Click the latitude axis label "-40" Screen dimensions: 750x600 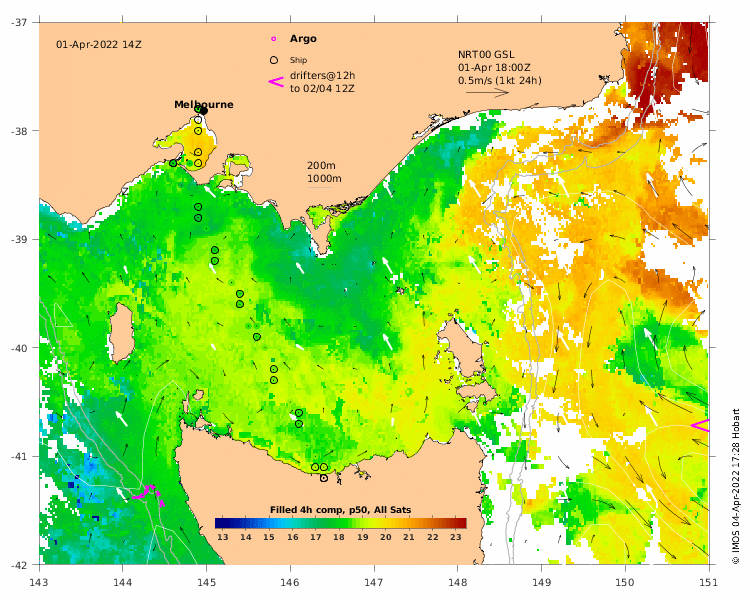pyautogui.click(x=20, y=348)
